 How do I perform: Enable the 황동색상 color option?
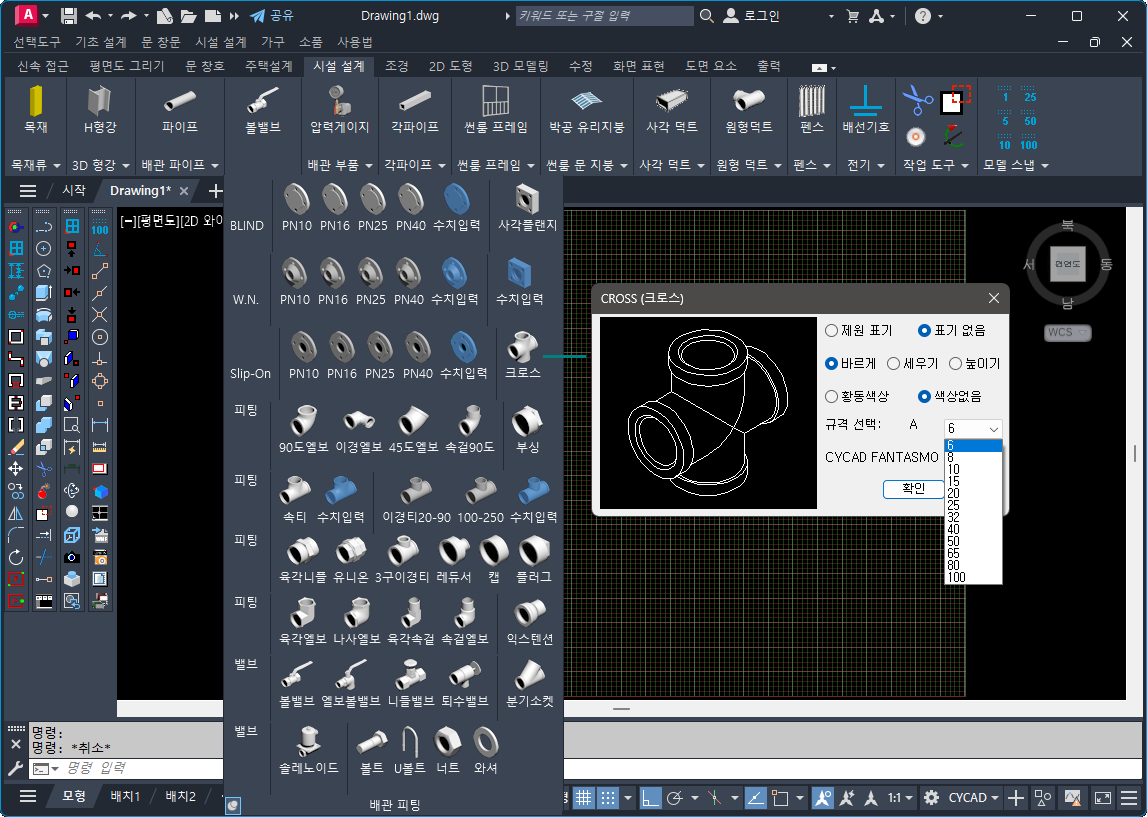[x=832, y=397]
